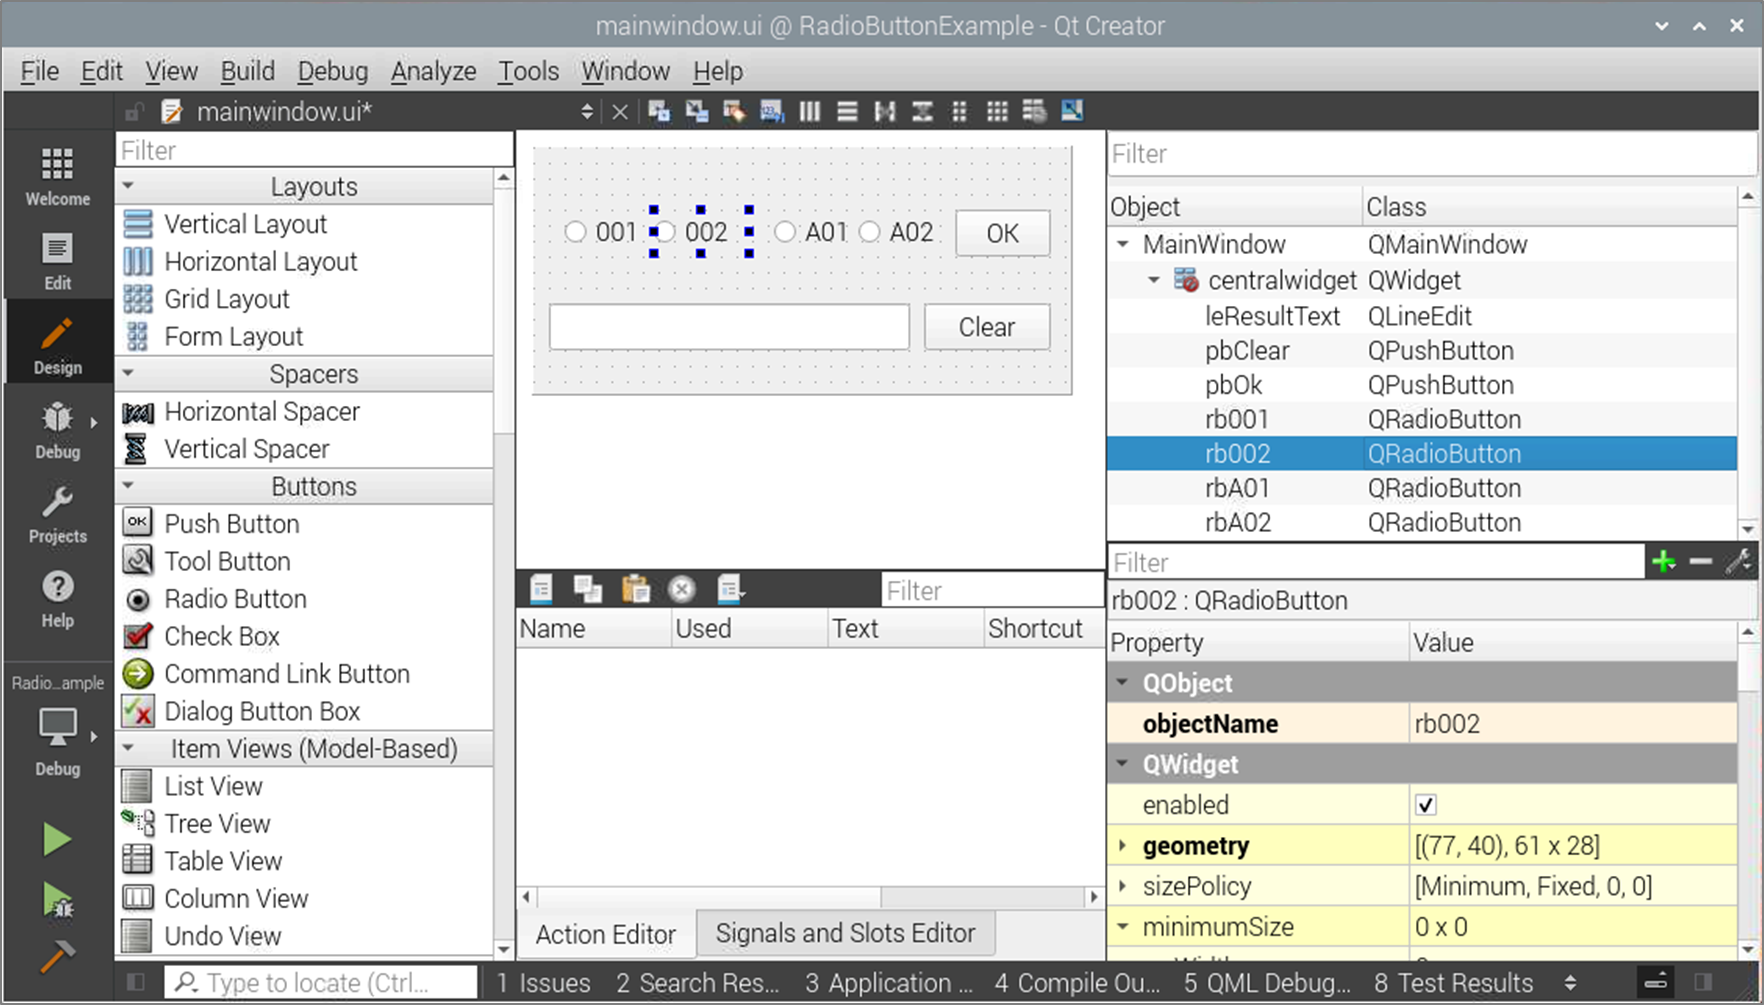Toggle left sidebar icon in status bar
Screen dimensions: 1764x1005
point(136,982)
